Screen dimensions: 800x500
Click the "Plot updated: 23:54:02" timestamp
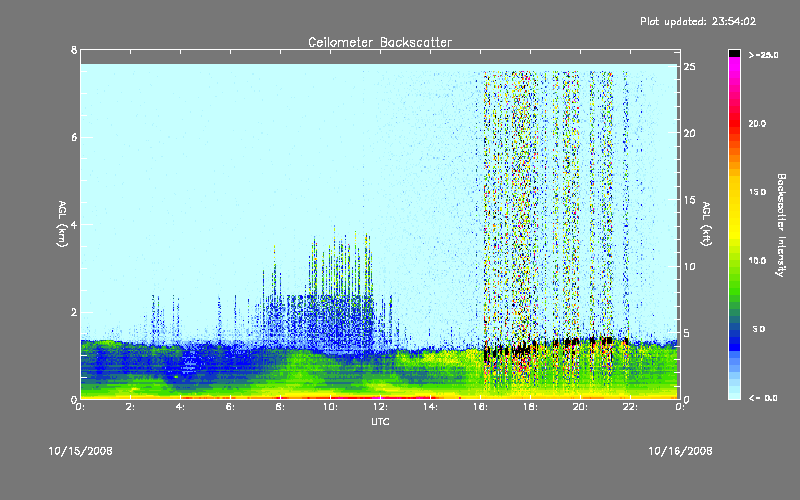coord(698,21)
